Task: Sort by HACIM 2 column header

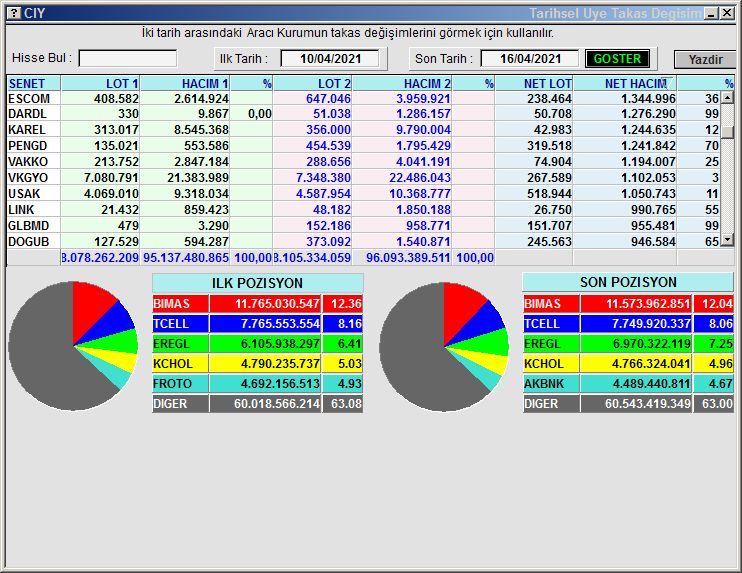Action: (402, 83)
